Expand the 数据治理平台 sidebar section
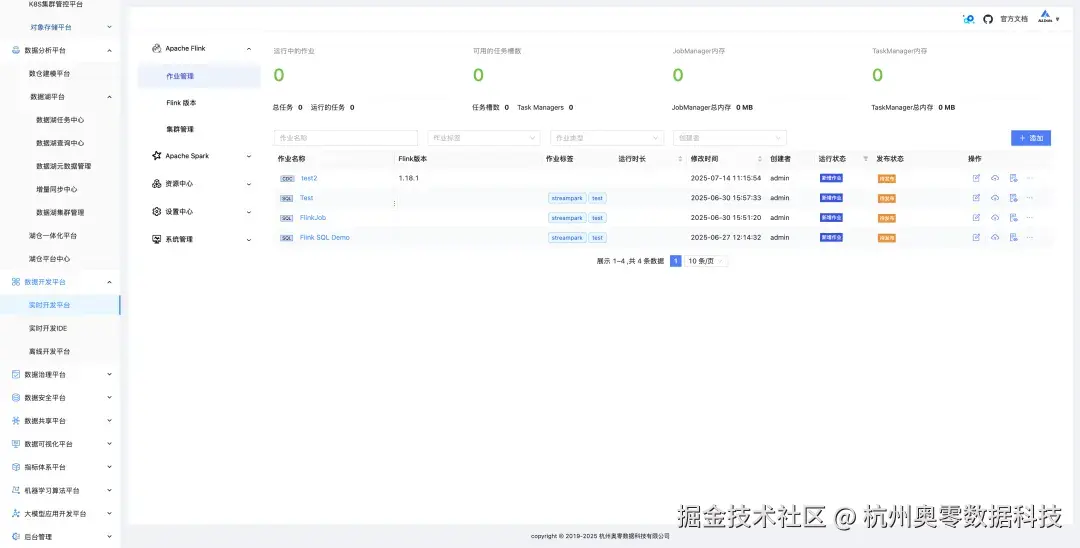The image size is (1080, 548). click(x=109, y=375)
